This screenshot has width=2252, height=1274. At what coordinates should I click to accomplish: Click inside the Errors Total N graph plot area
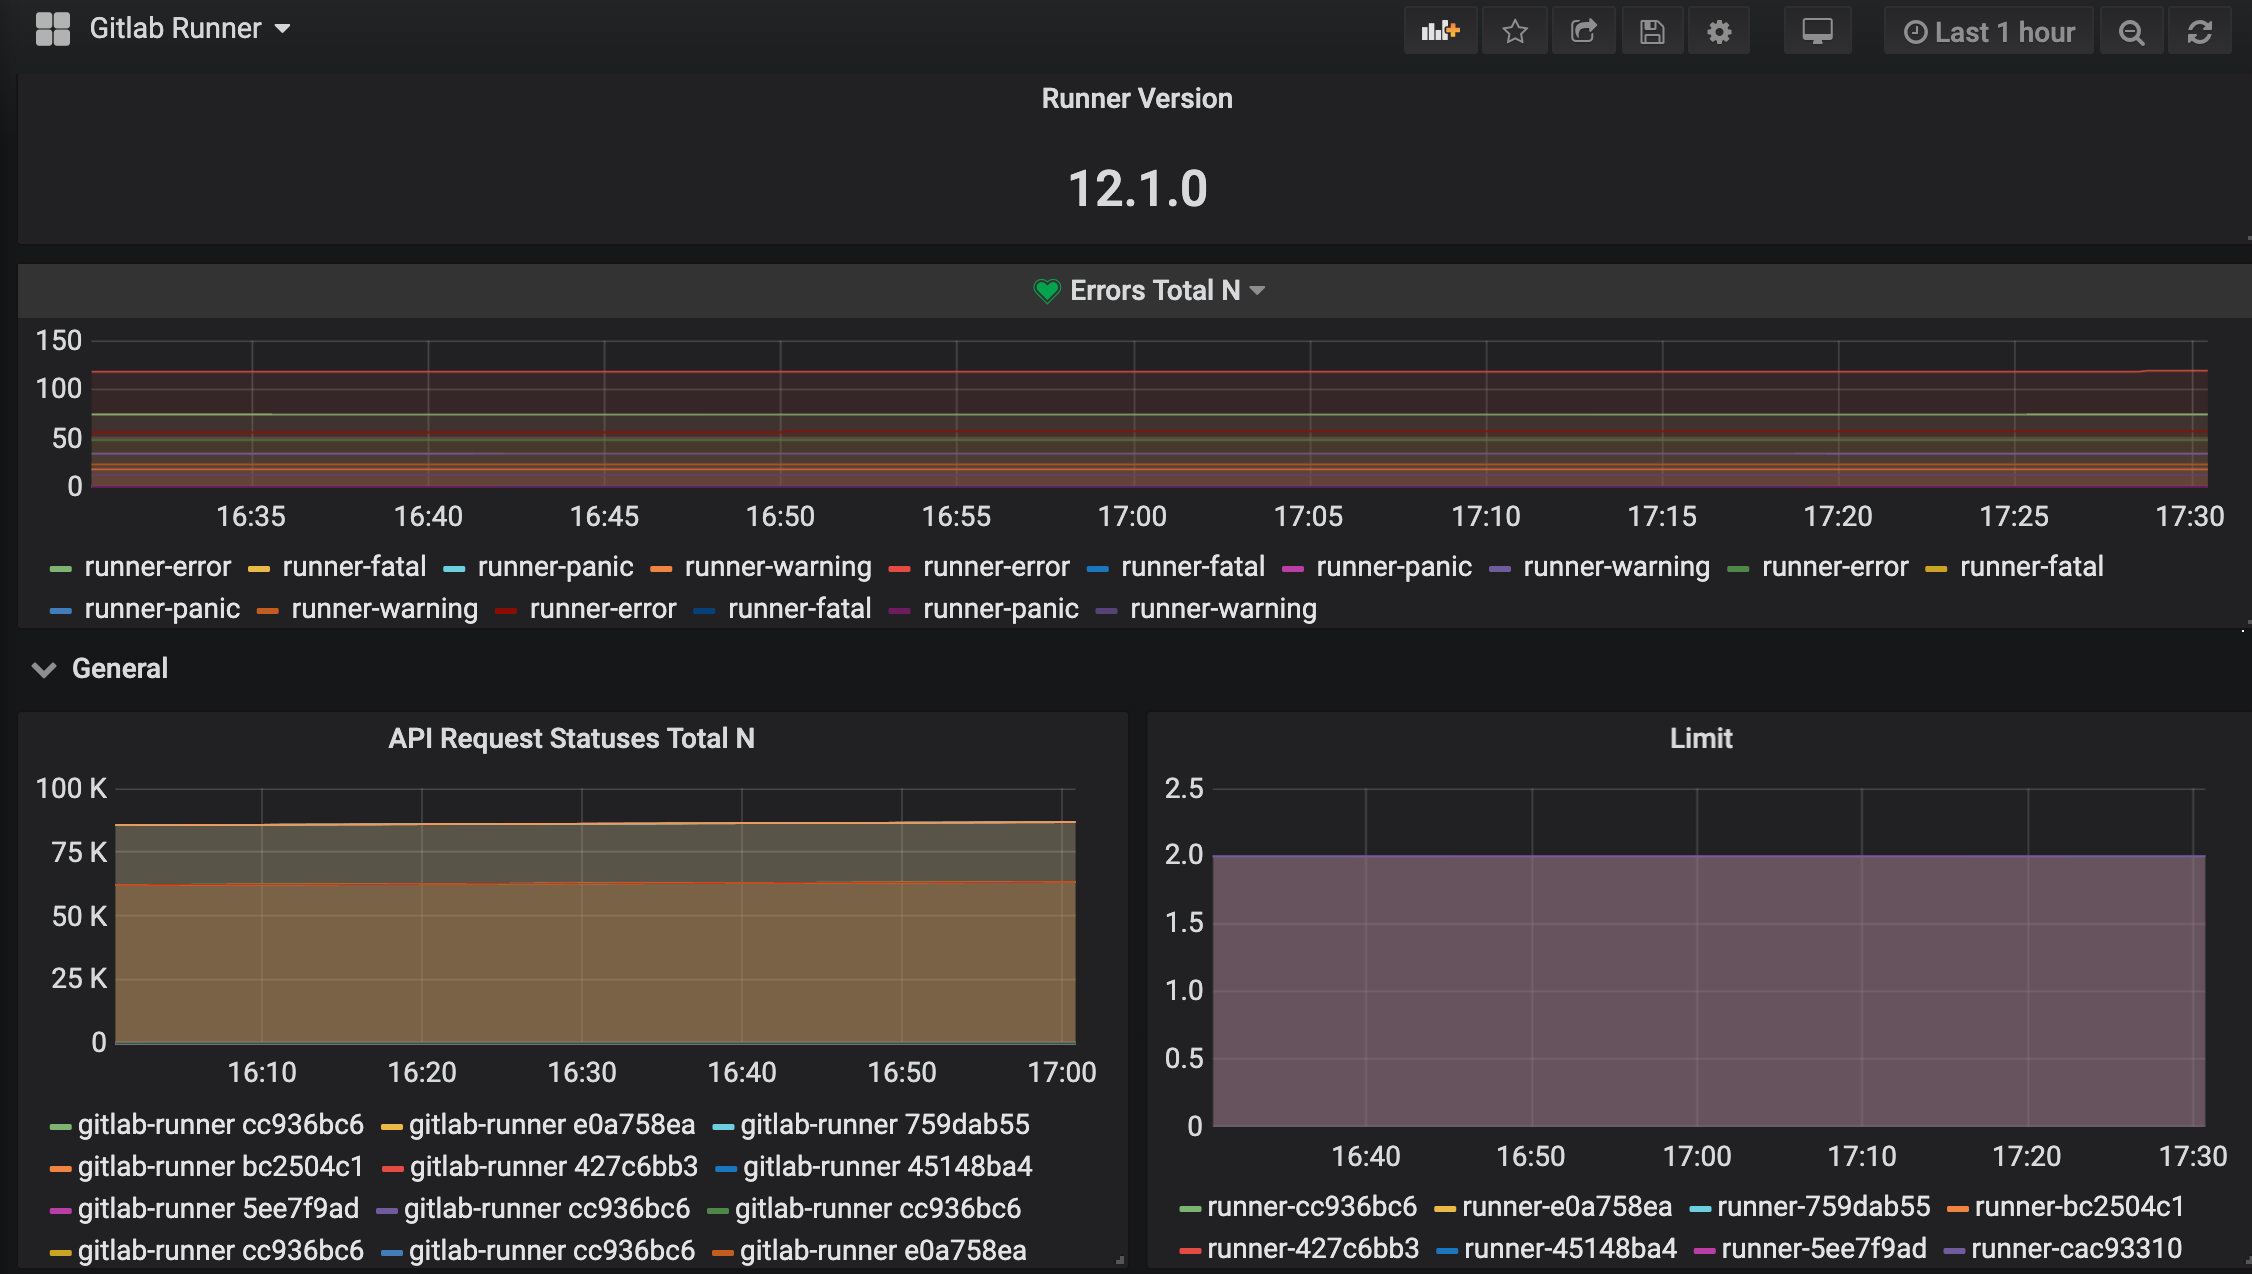pyautogui.click(x=1149, y=414)
